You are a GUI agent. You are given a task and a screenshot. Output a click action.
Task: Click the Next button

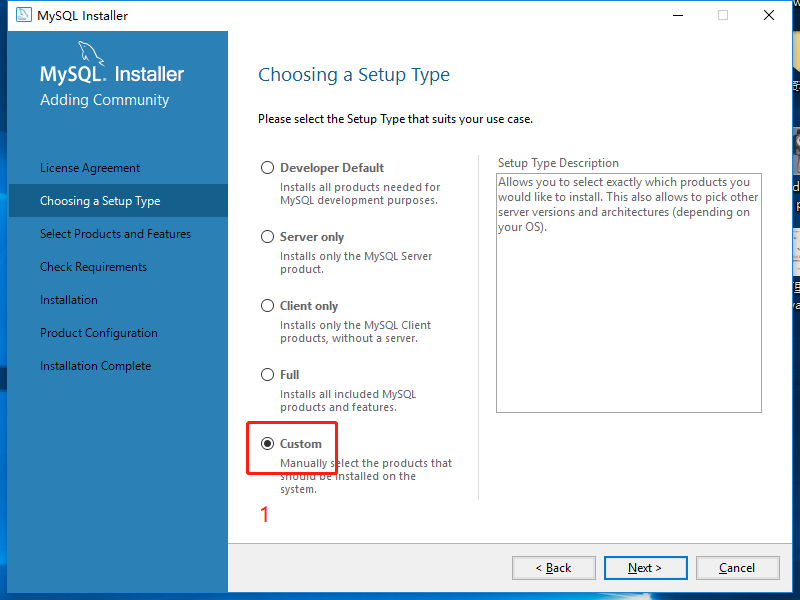(645, 568)
